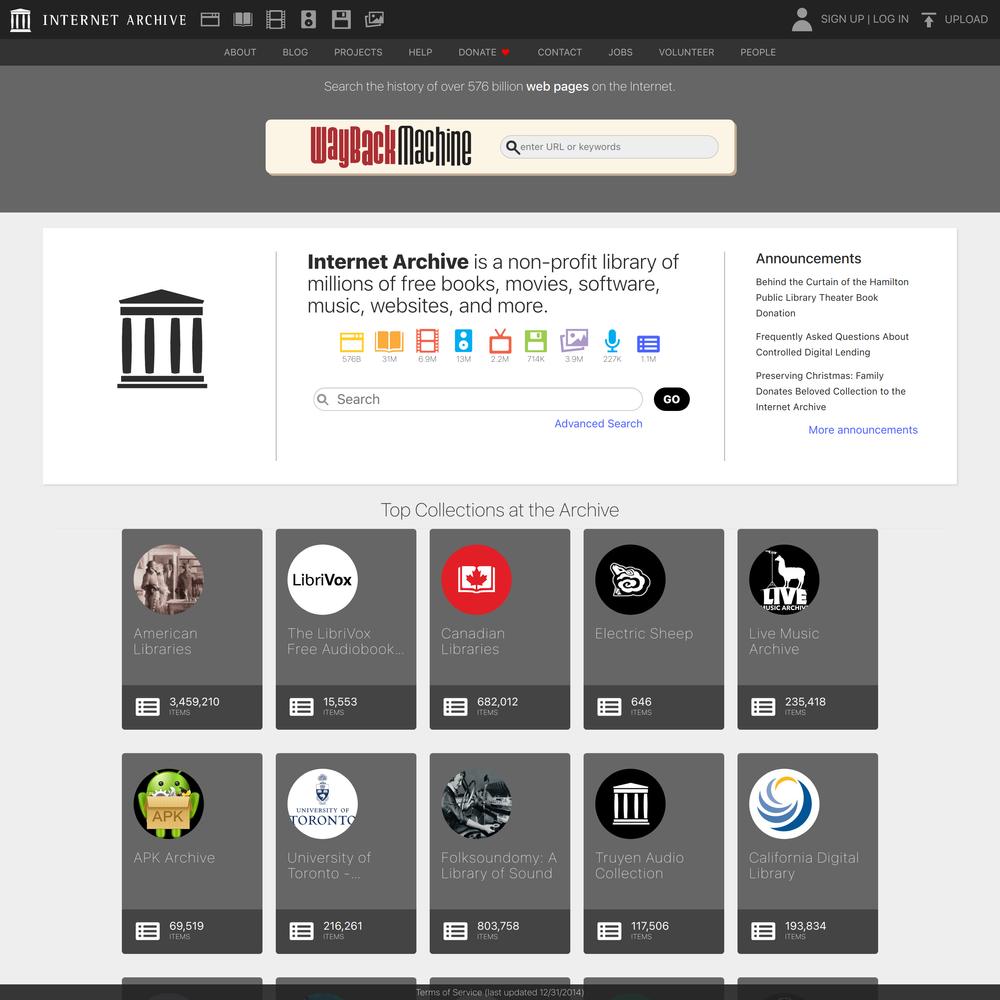Select the microphone icon labeled 227K
The image size is (1000, 1000).
coord(612,341)
